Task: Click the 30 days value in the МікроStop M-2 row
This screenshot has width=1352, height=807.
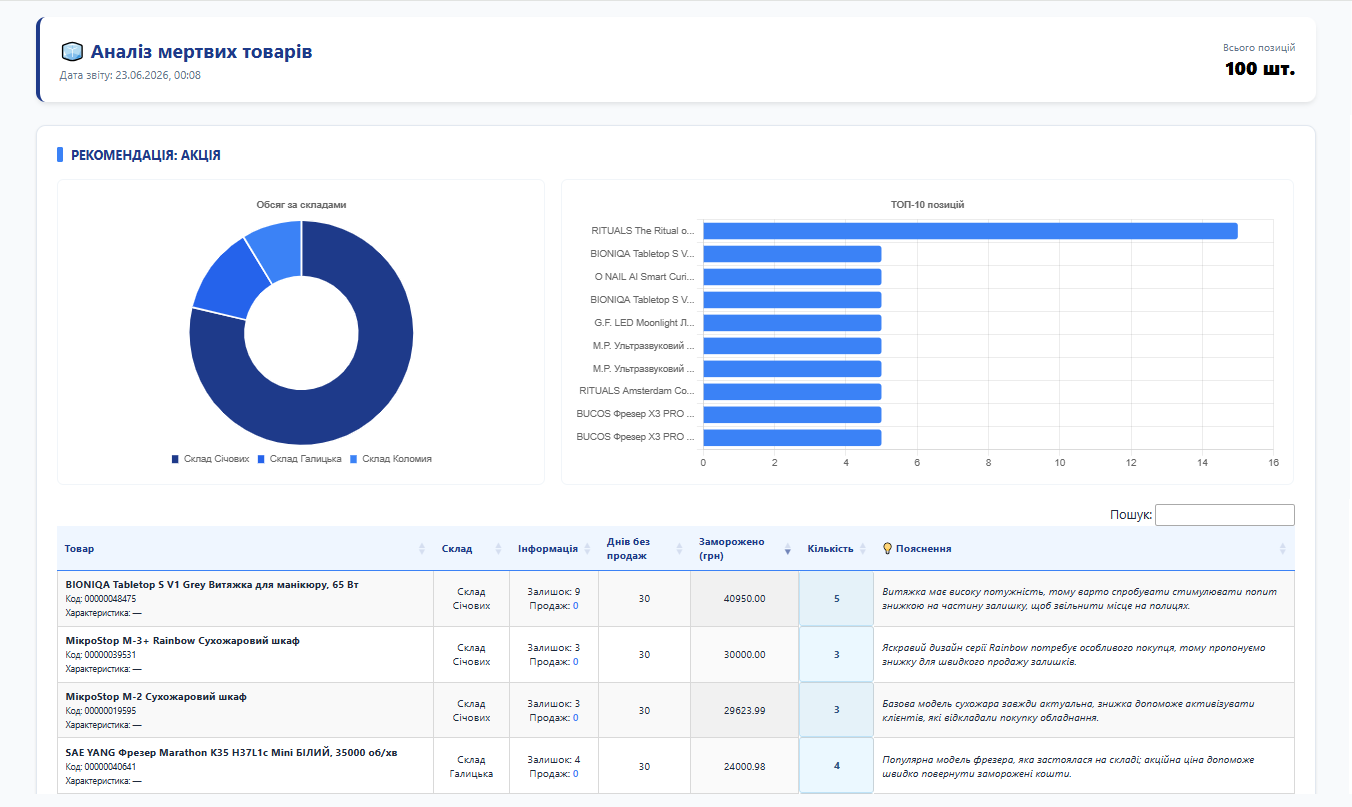Action: (644, 711)
